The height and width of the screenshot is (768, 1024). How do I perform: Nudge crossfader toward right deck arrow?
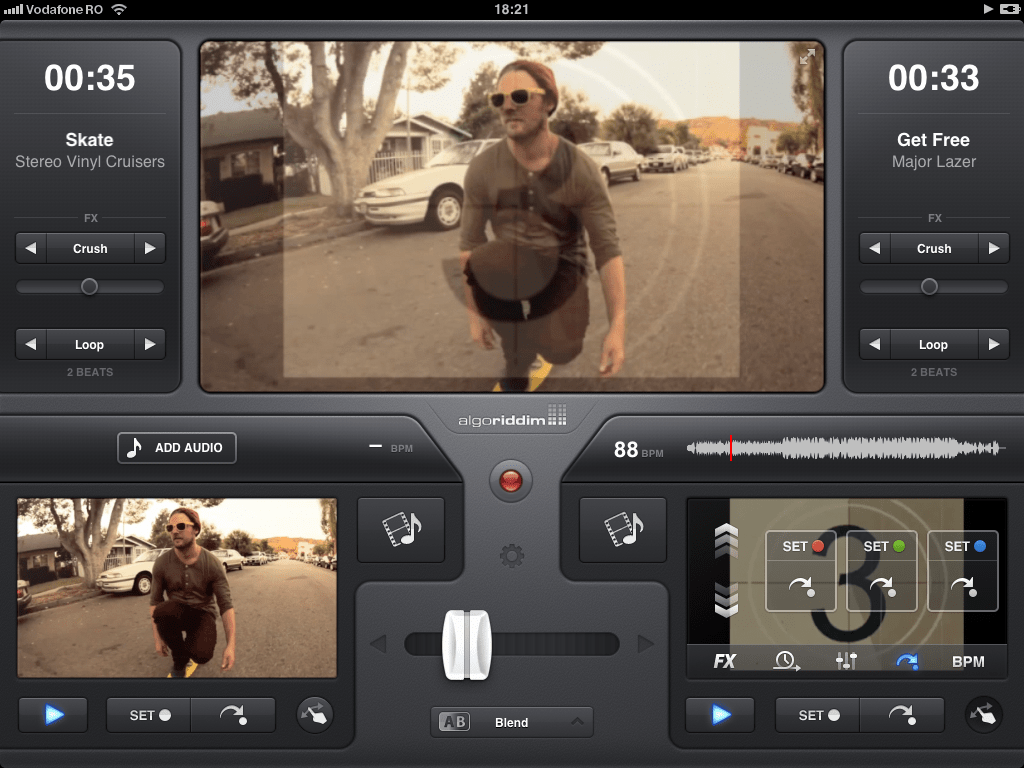point(646,645)
